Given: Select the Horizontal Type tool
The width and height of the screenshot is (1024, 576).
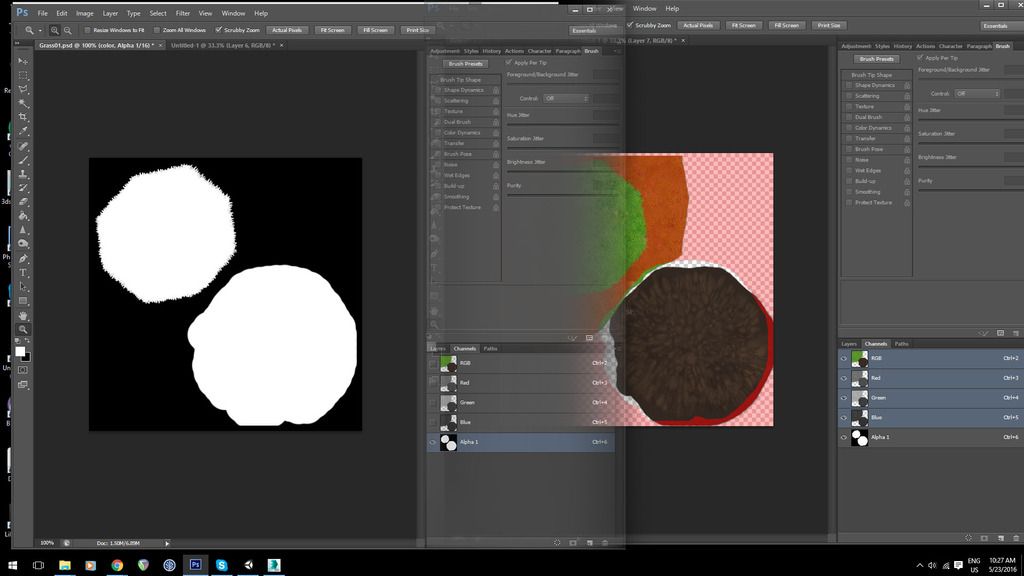Looking at the screenshot, I should click(23, 272).
